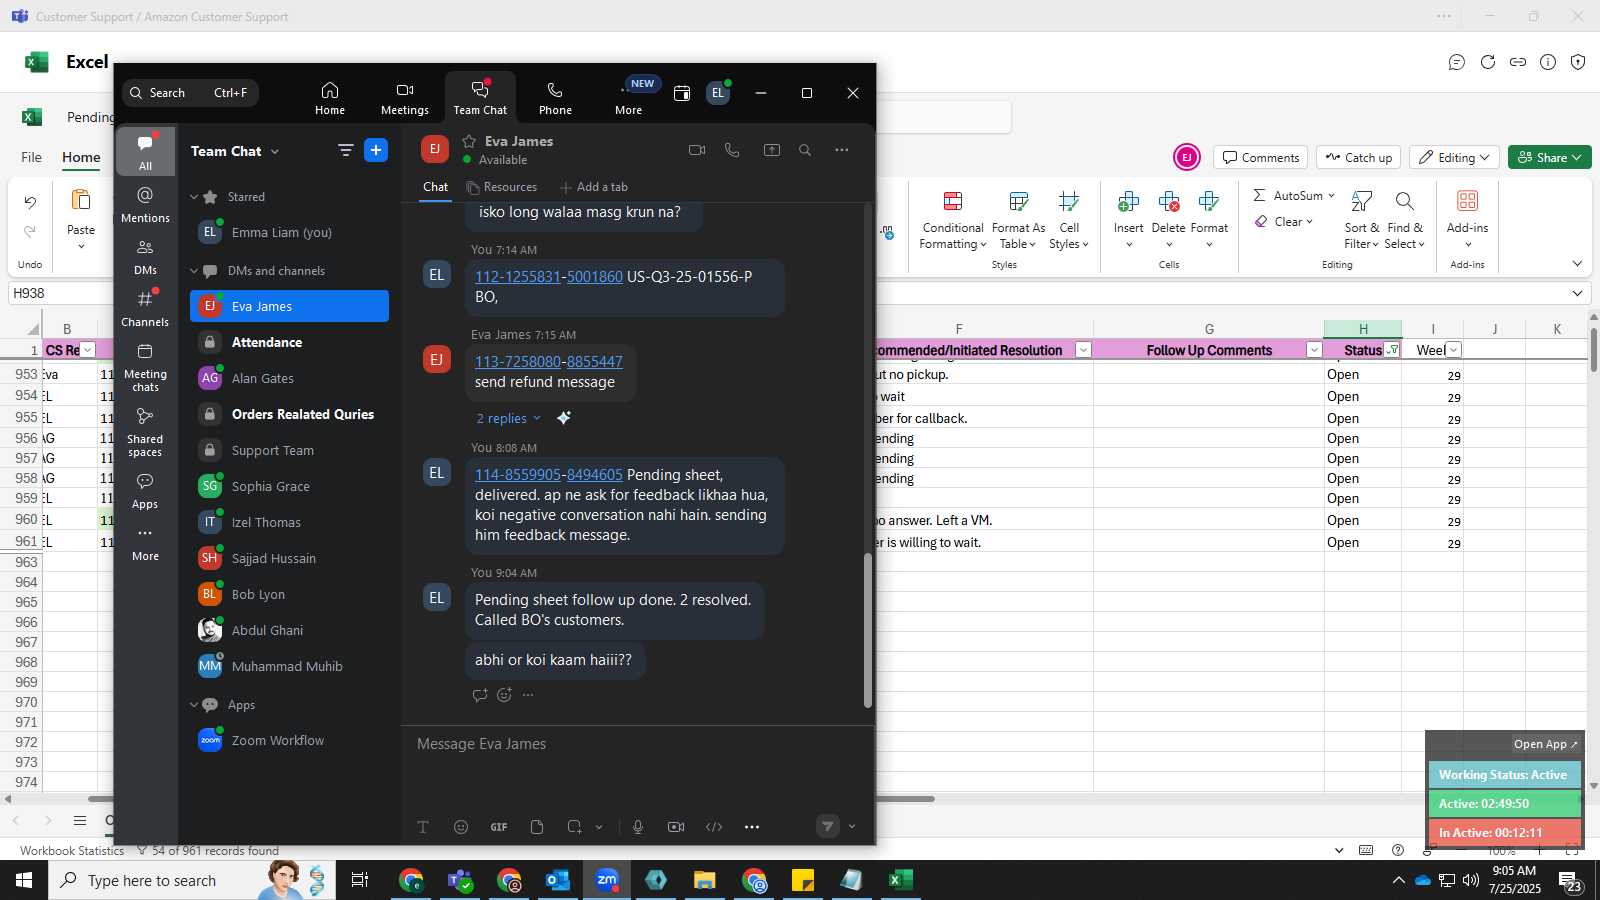Open GIF picker in message toolbar
1600x900 pixels.
click(499, 827)
